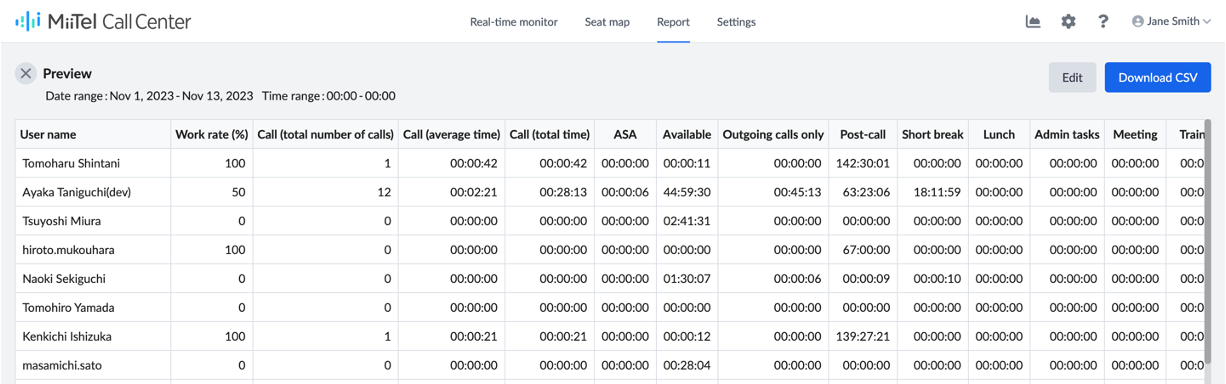Select the Report tab
Screen dimensions: 1226x384
click(673, 22)
